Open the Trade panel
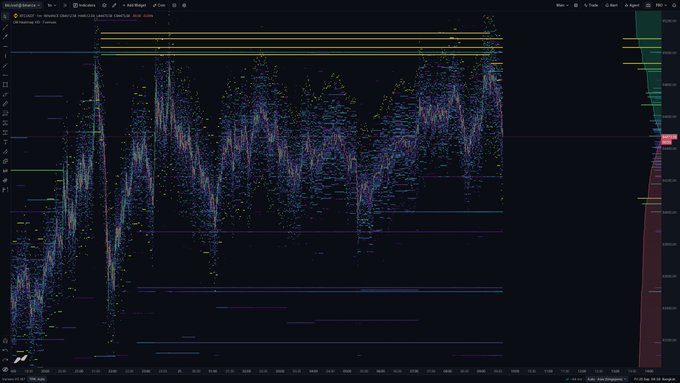The image size is (680, 383). [591, 5]
